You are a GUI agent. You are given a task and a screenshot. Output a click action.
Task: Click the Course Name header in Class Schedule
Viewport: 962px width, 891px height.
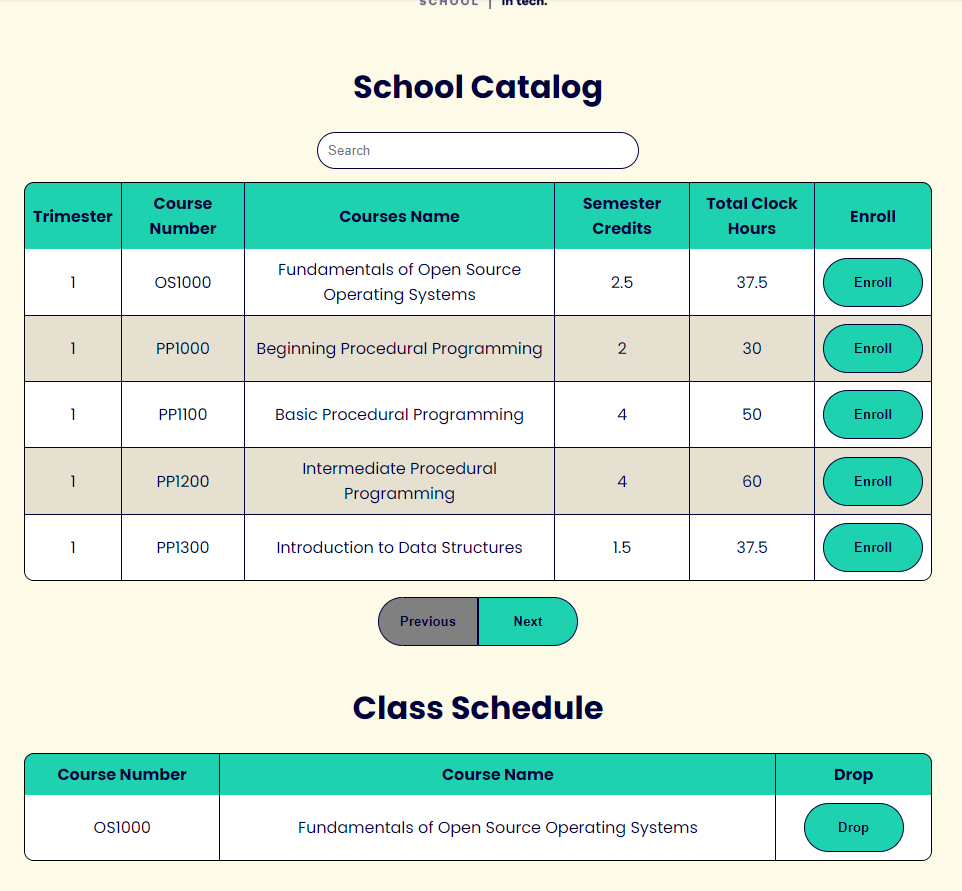(498, 774)
